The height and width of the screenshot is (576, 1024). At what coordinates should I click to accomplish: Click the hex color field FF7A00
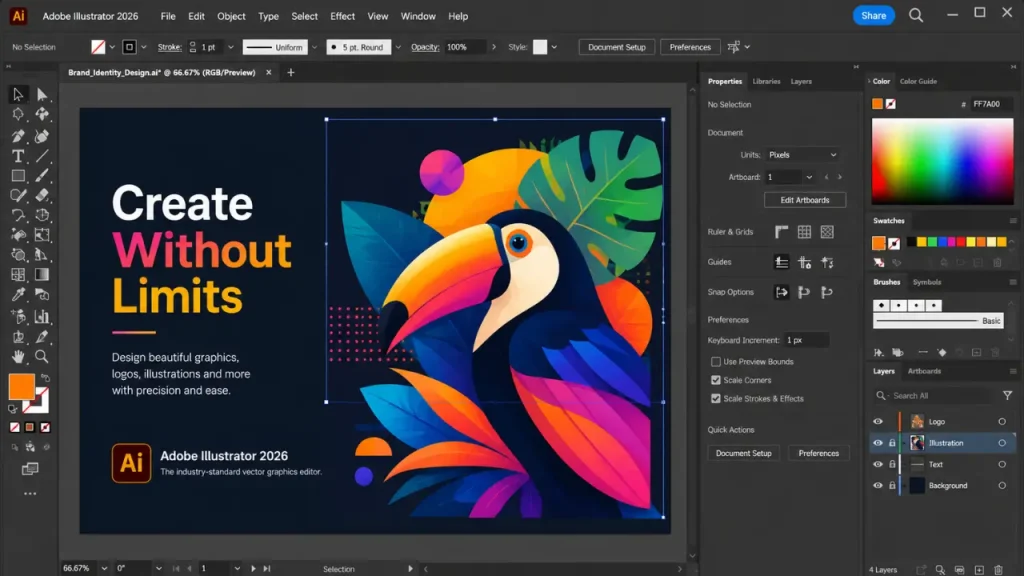tap(991, 104)
